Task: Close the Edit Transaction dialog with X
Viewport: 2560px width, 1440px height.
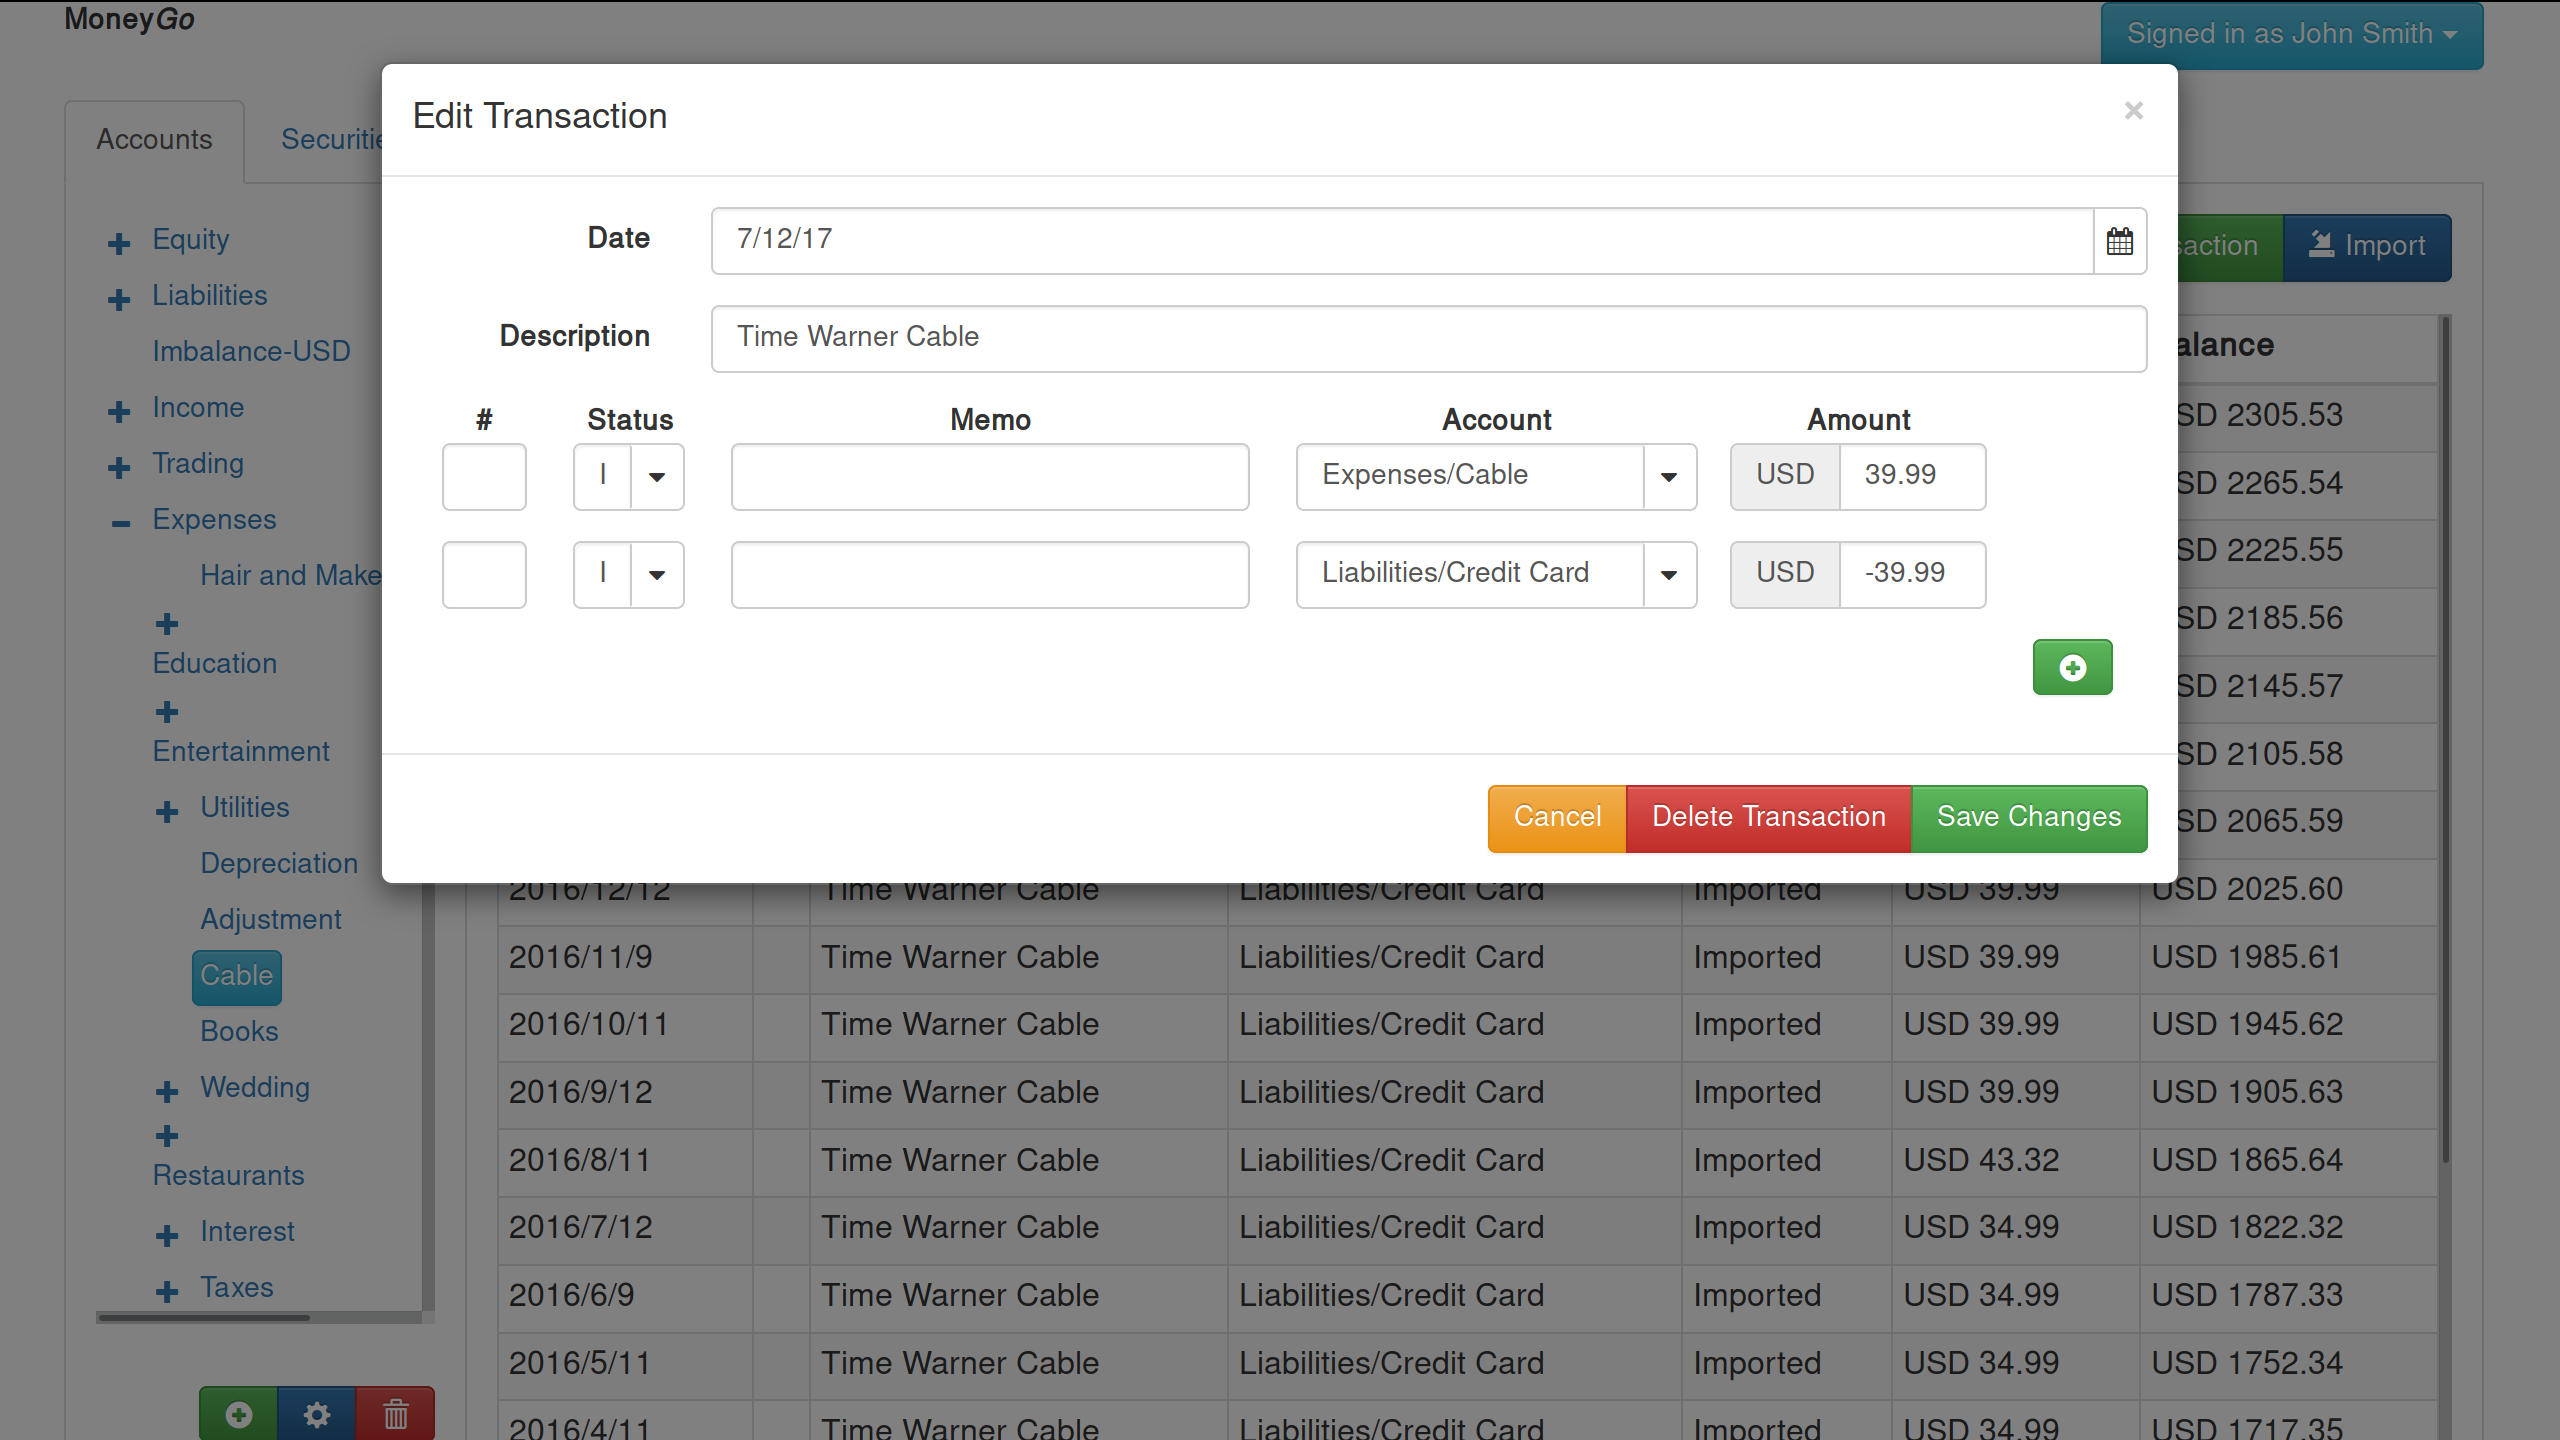Action: coord(2133,111)
